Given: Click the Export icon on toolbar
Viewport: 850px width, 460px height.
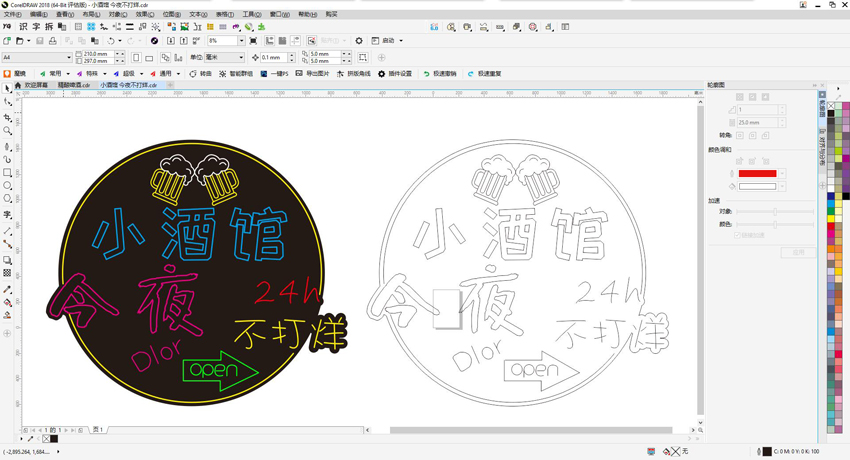Looking at the screenshot, I should (x=184, y=41).
